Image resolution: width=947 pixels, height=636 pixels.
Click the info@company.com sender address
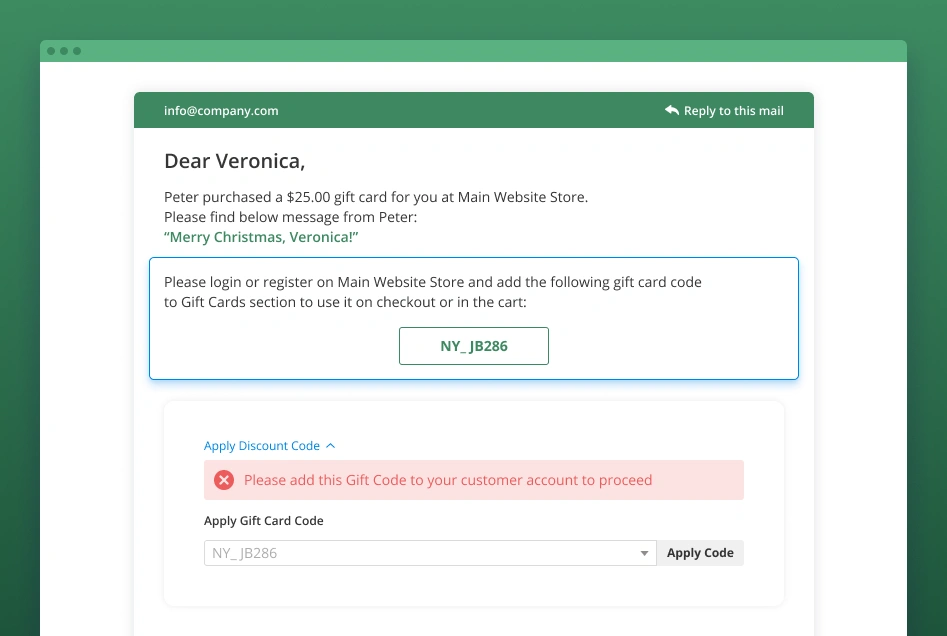click(220, 110)
